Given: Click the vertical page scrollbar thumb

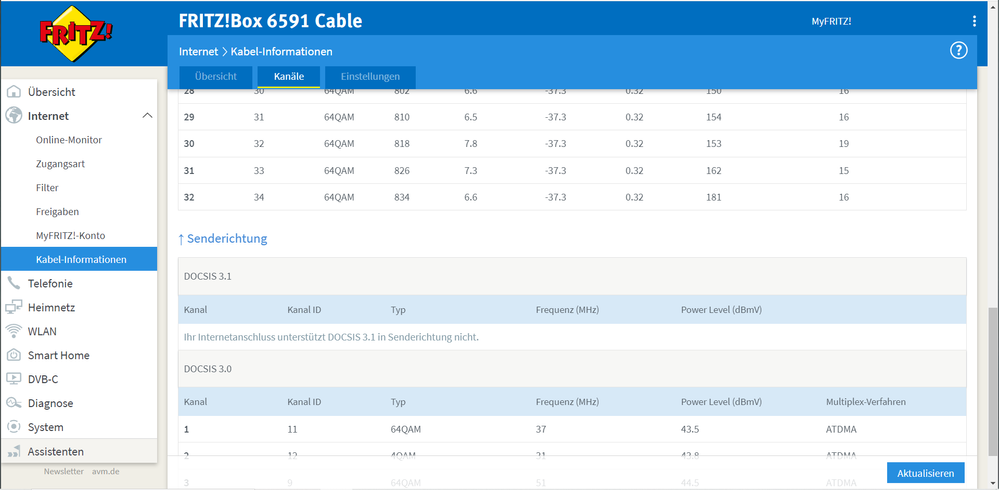Looking at the screenshot, I should tap(992, 380).
